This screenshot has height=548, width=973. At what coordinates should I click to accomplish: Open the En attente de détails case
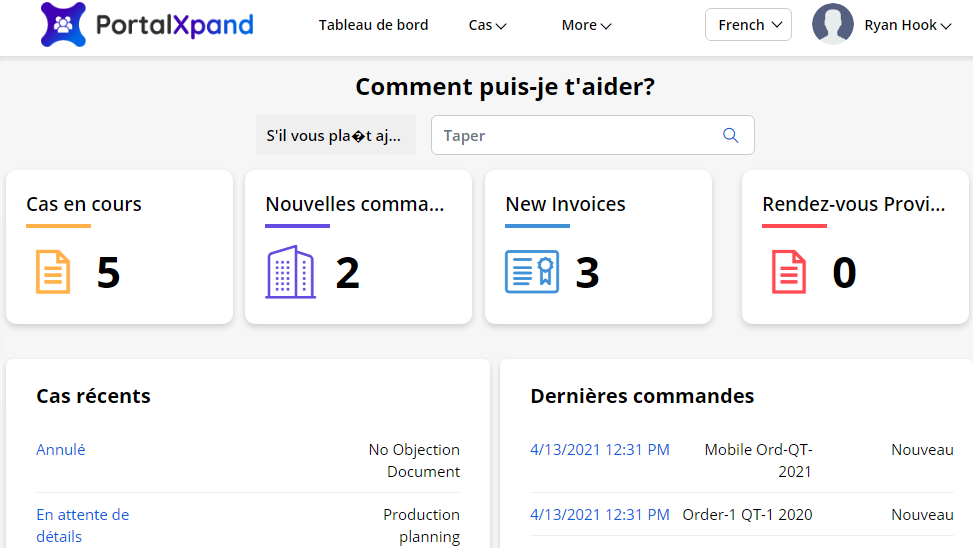click(x=82, y=526)
